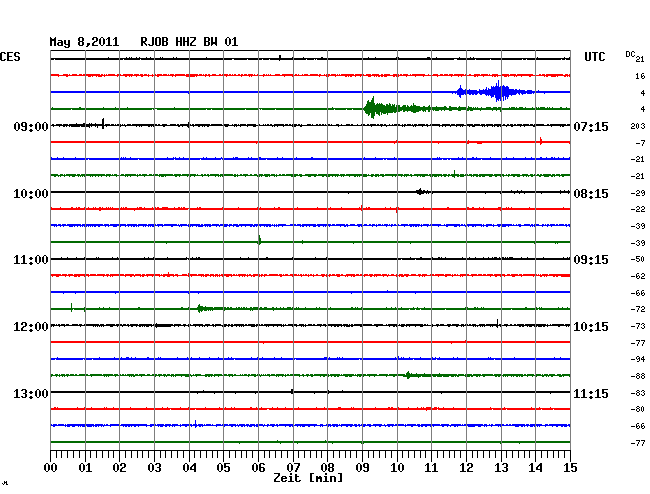
Task: Click the small blue spike on the second-last trace
Action: [196, 423]
